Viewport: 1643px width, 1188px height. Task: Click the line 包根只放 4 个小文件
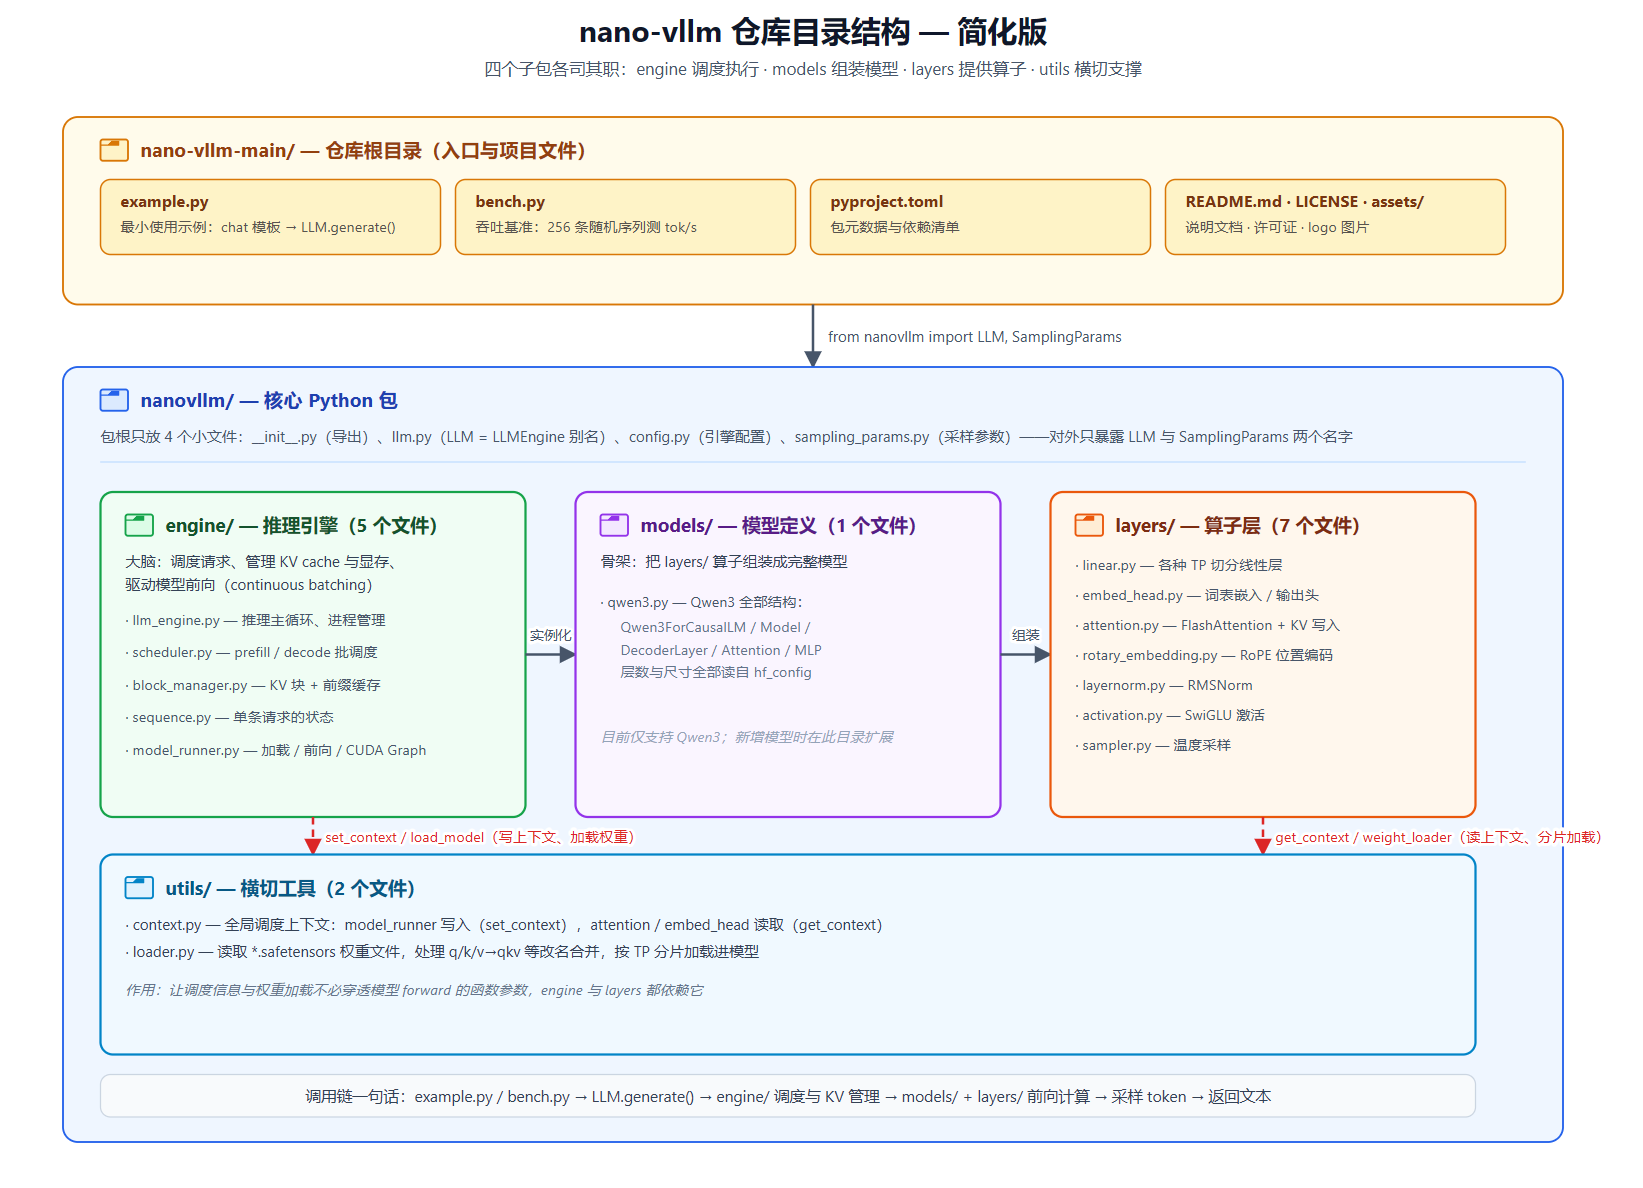point(726,437)
